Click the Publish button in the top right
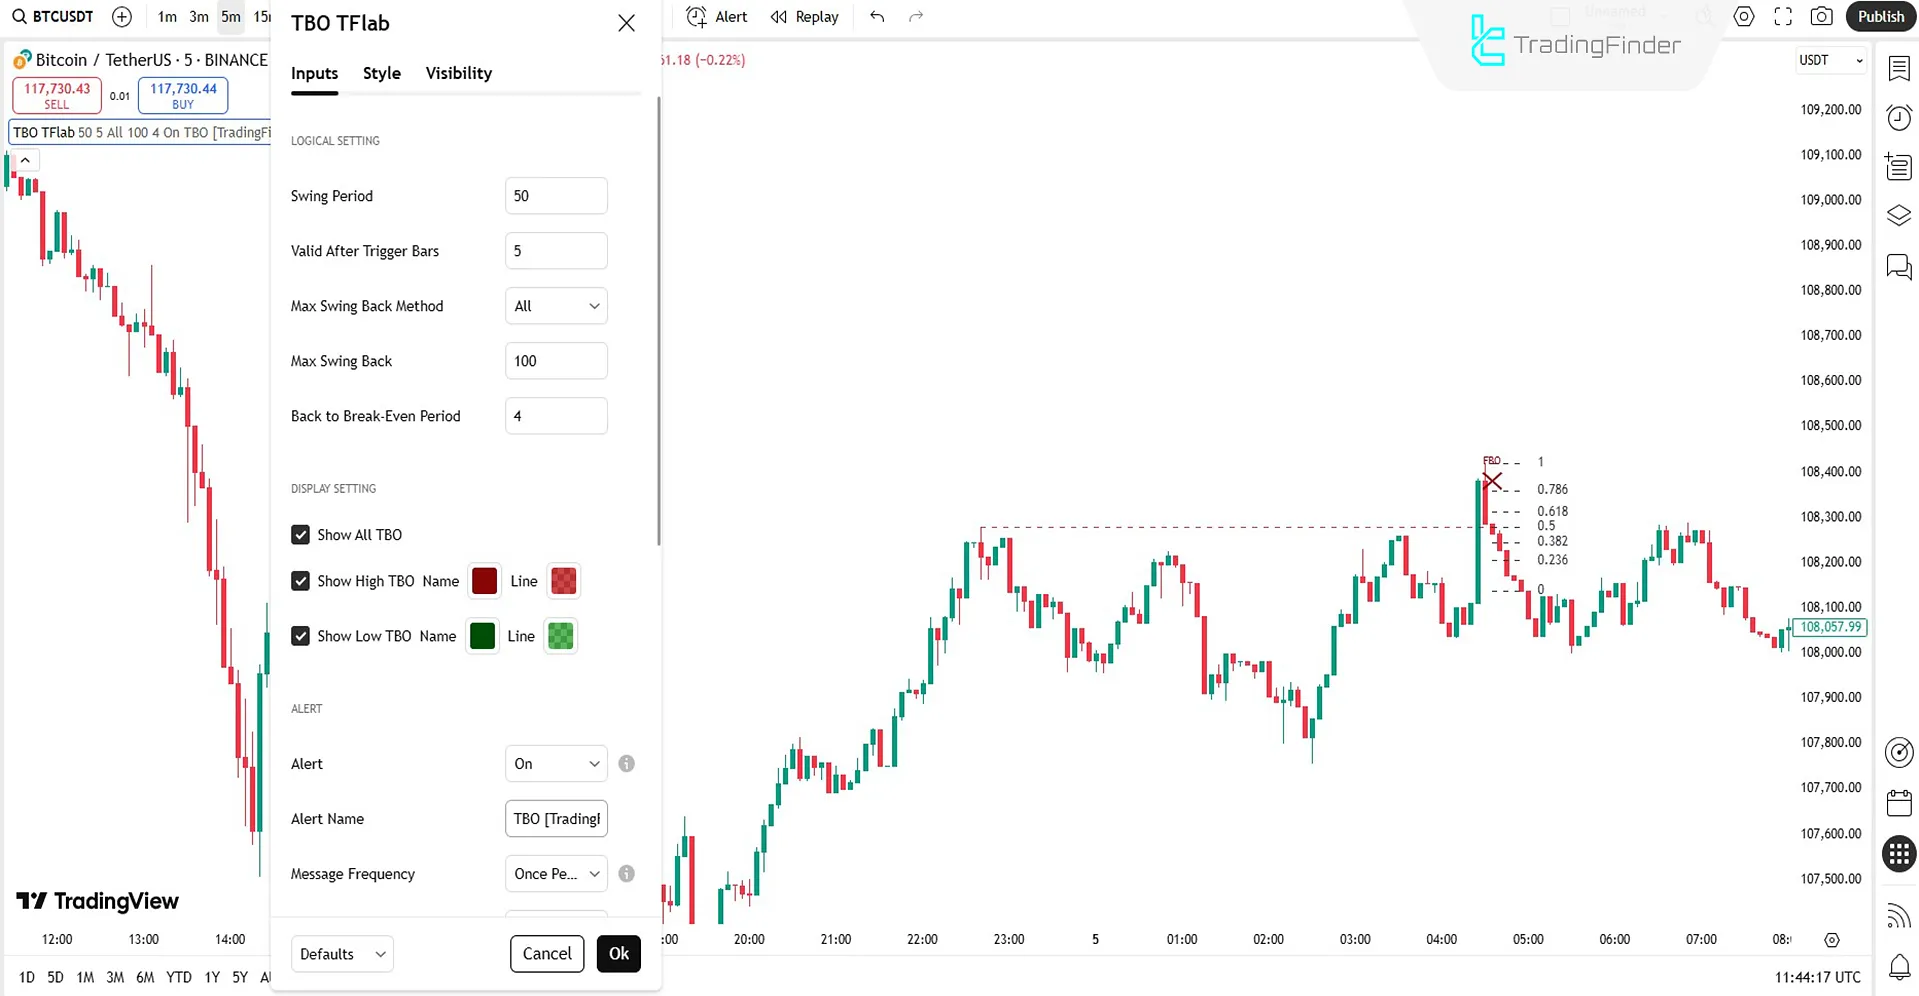Screen dimensions: 1919x996 click(1880, 16)
